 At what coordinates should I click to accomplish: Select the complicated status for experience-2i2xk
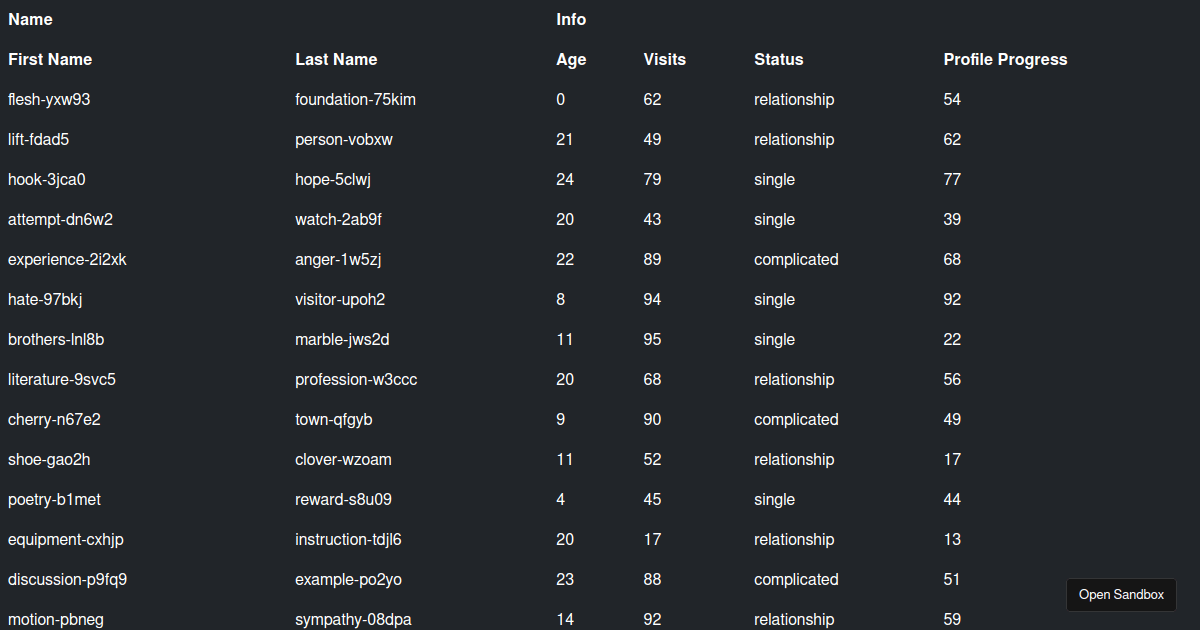796,260
